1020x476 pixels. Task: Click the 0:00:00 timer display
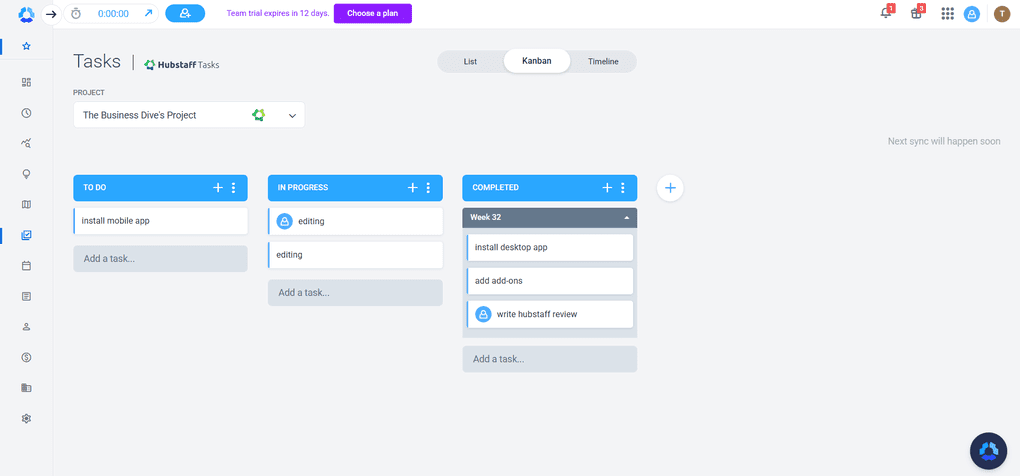coord(113,14)
